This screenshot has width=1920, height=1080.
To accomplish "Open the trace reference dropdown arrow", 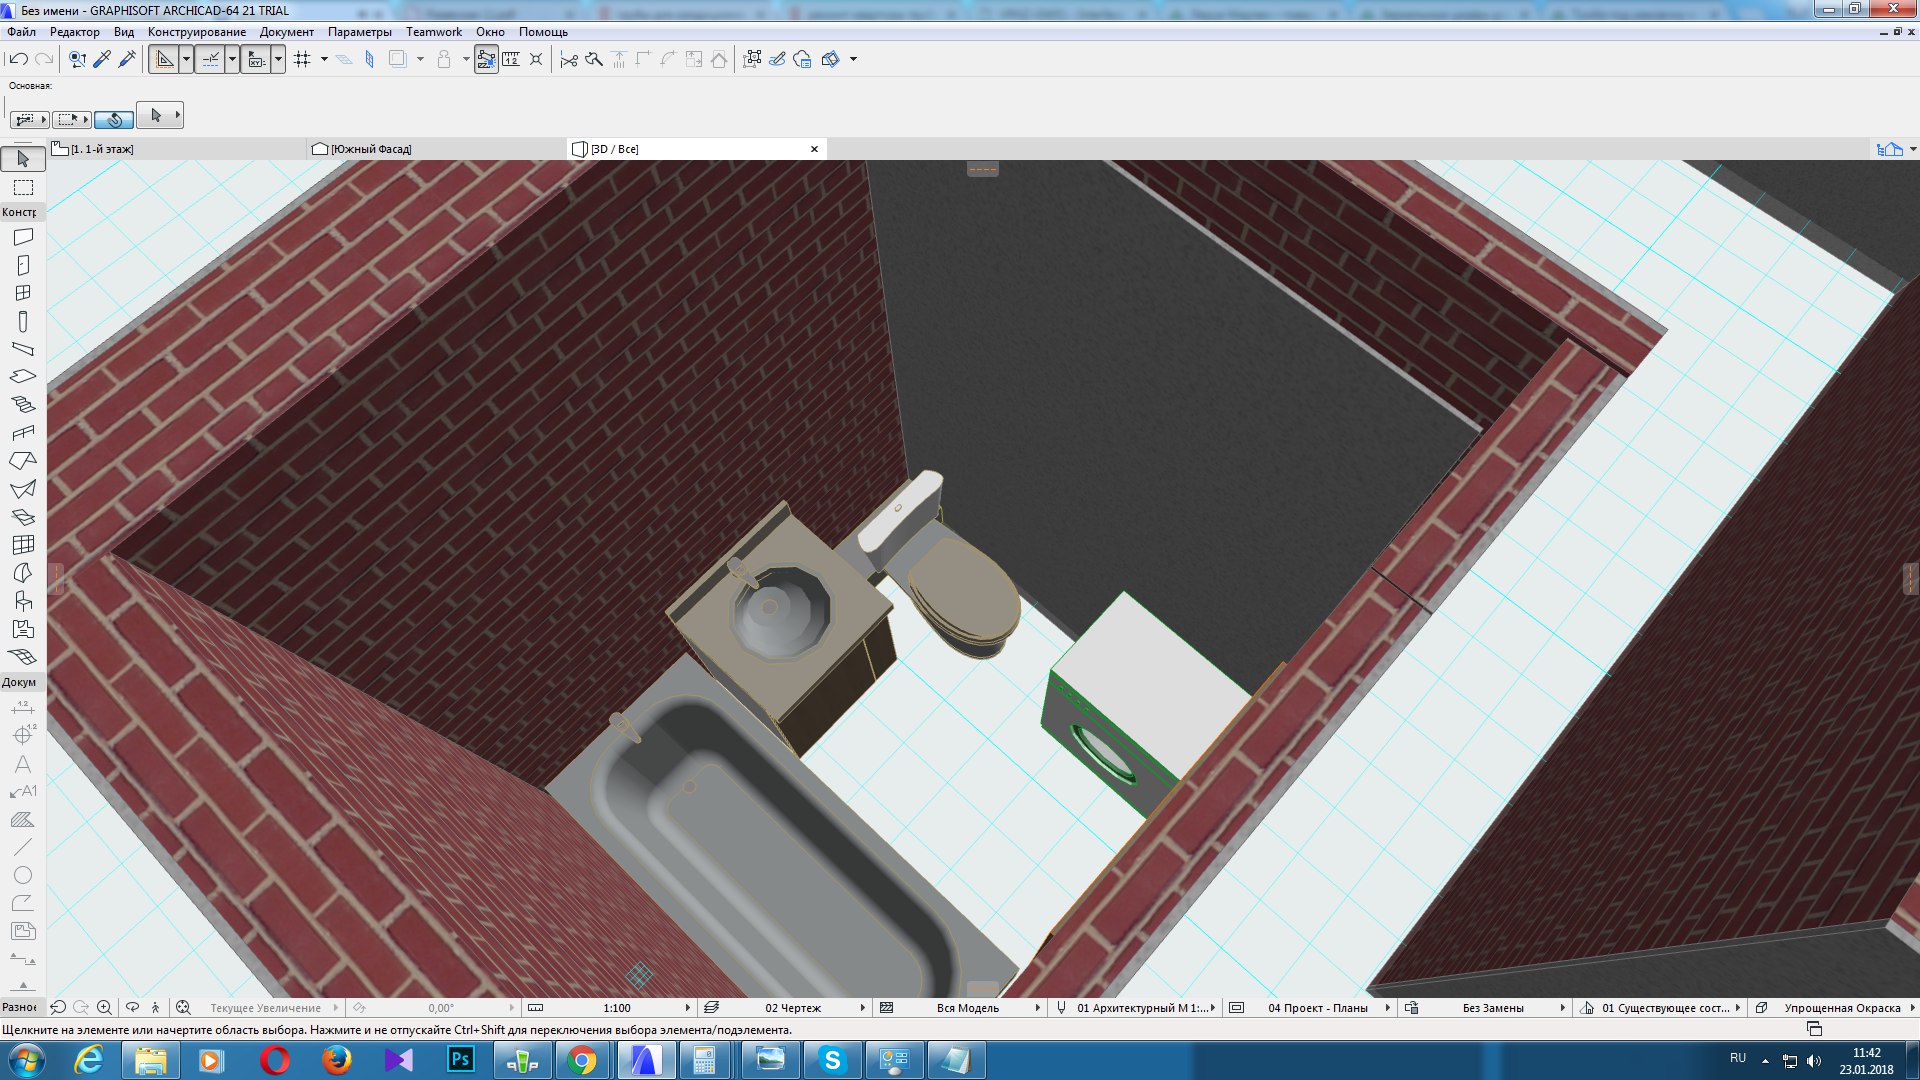I will tap(420, 59).
